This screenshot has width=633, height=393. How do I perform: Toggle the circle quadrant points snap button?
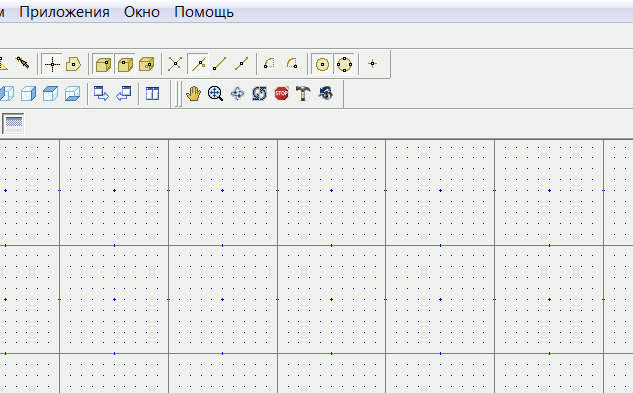coord(344,64)
